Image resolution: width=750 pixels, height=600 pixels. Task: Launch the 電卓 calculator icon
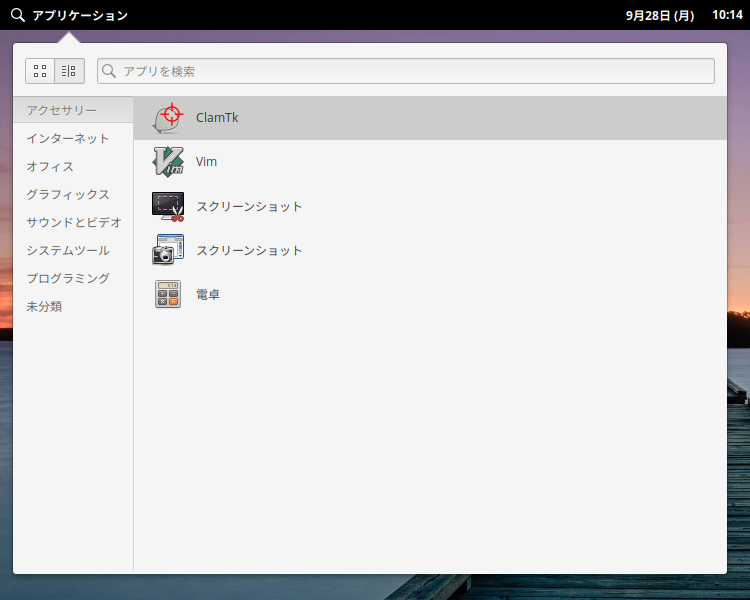(168, 294)
